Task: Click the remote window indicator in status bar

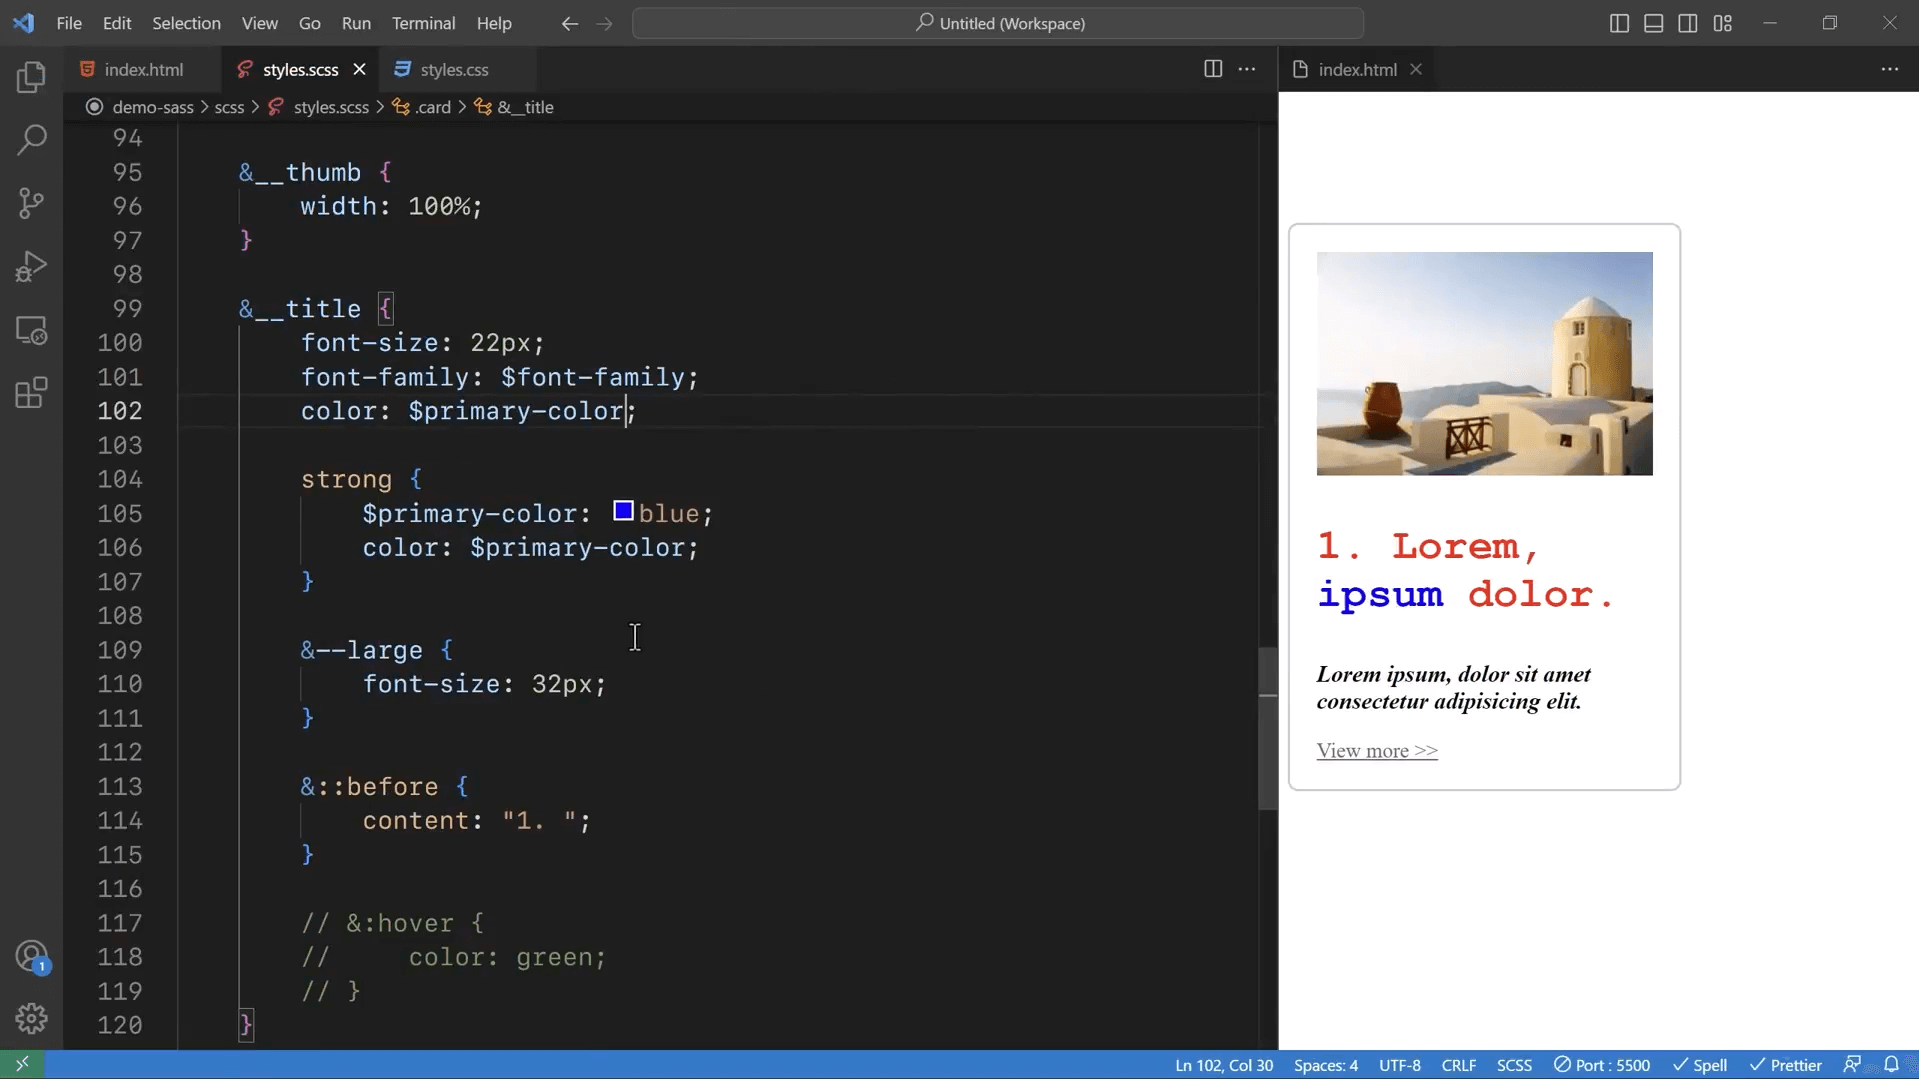Action: 22,1064
